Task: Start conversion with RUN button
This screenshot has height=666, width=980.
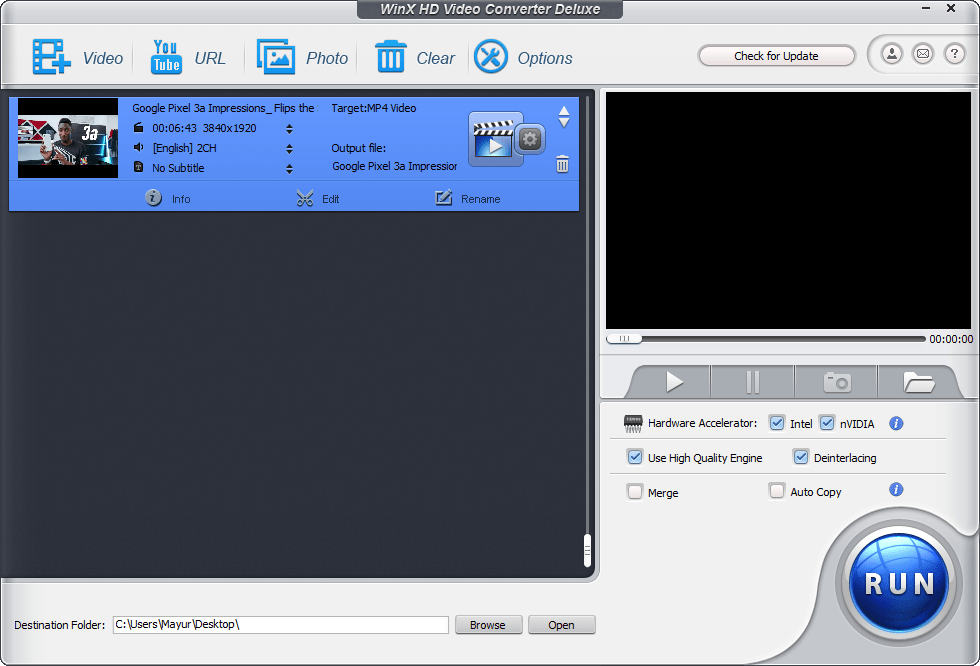Action: [x=899, y=584]
